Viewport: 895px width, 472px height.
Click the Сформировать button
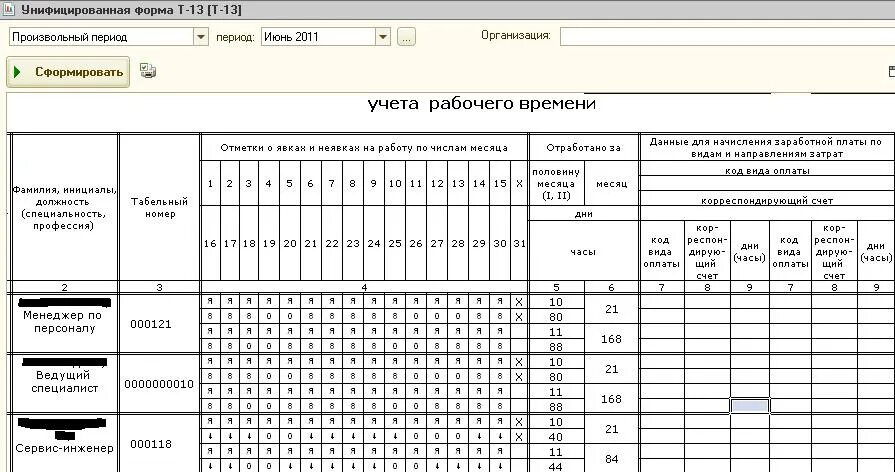pyautogui.click(x=68, y=72)
